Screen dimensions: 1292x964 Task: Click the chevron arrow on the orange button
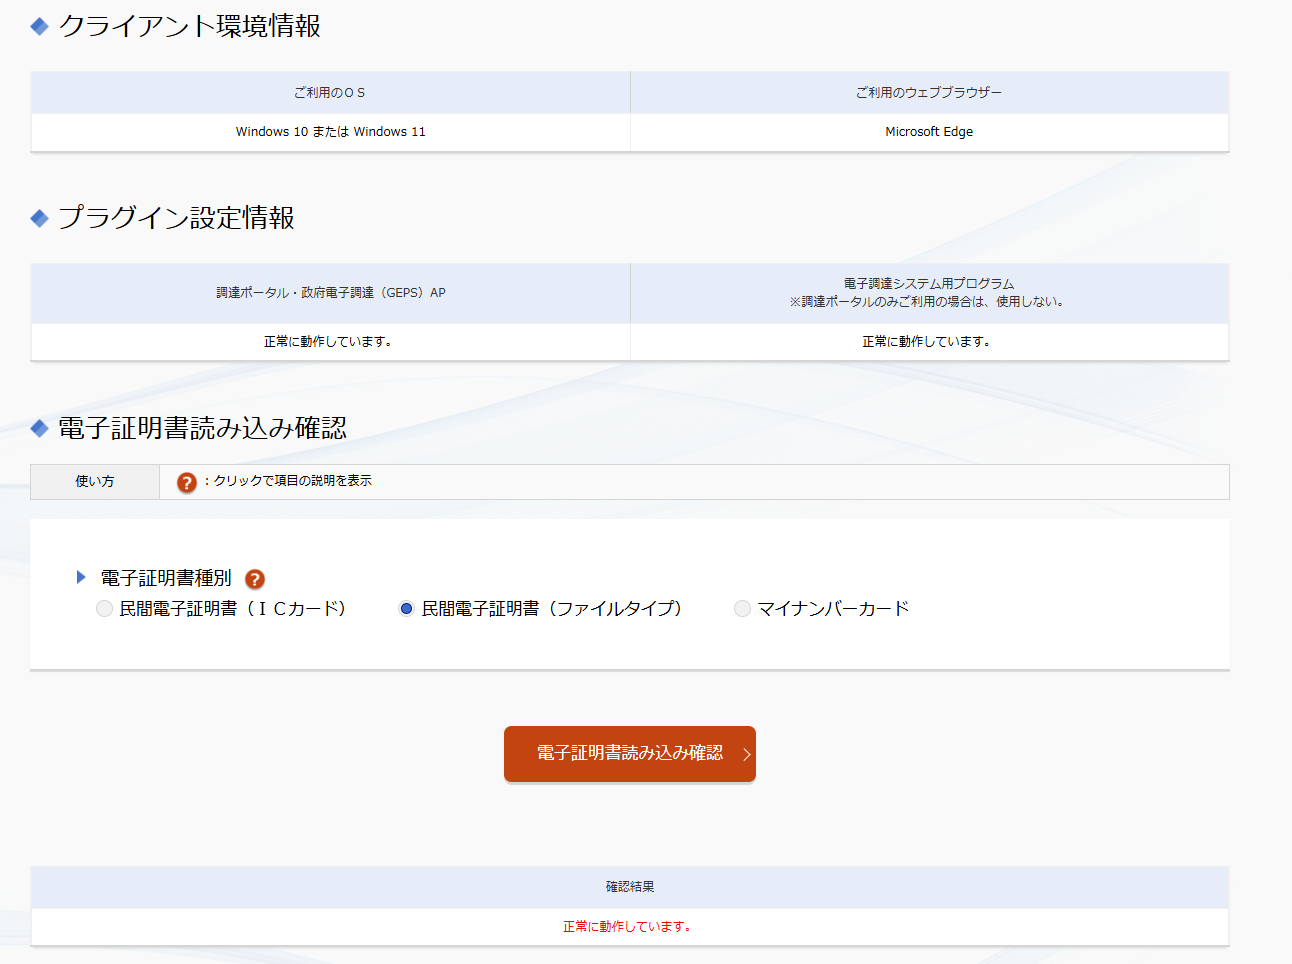(x=746, y=754)
